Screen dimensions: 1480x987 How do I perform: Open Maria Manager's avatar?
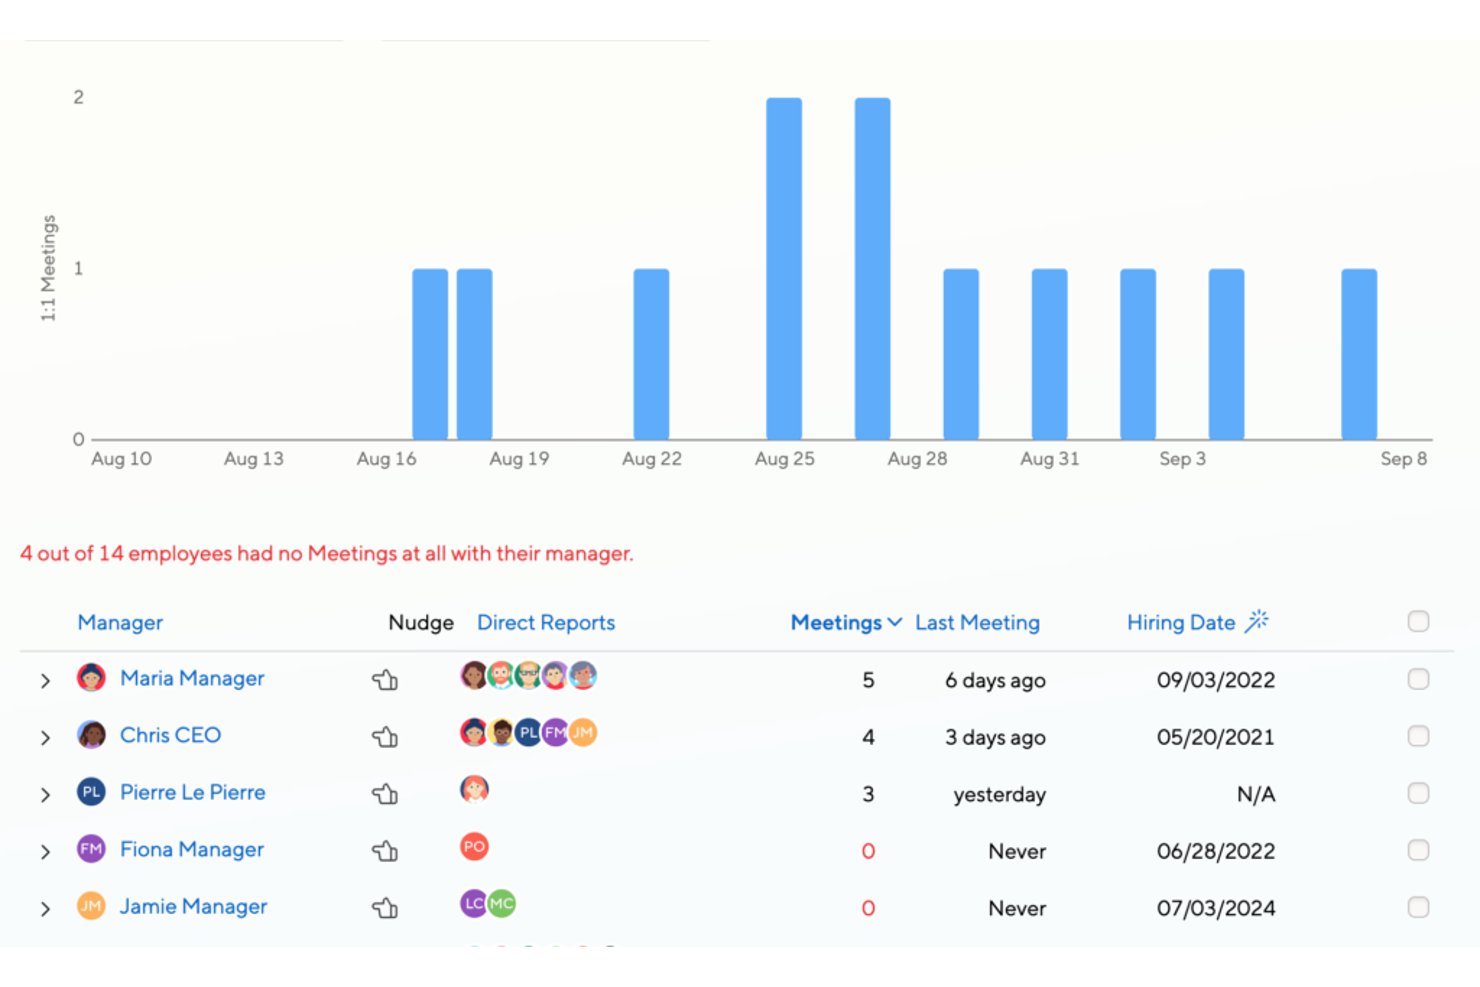91,678
